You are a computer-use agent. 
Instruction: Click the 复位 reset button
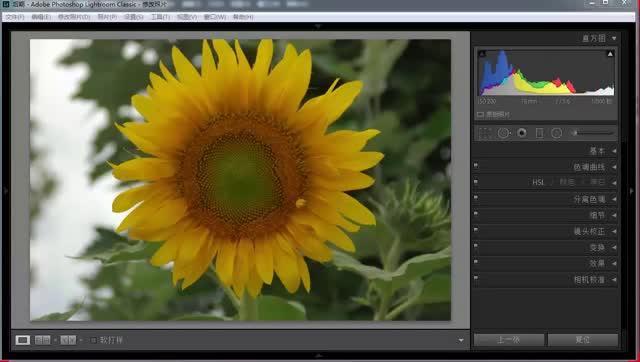coord(583,340)
